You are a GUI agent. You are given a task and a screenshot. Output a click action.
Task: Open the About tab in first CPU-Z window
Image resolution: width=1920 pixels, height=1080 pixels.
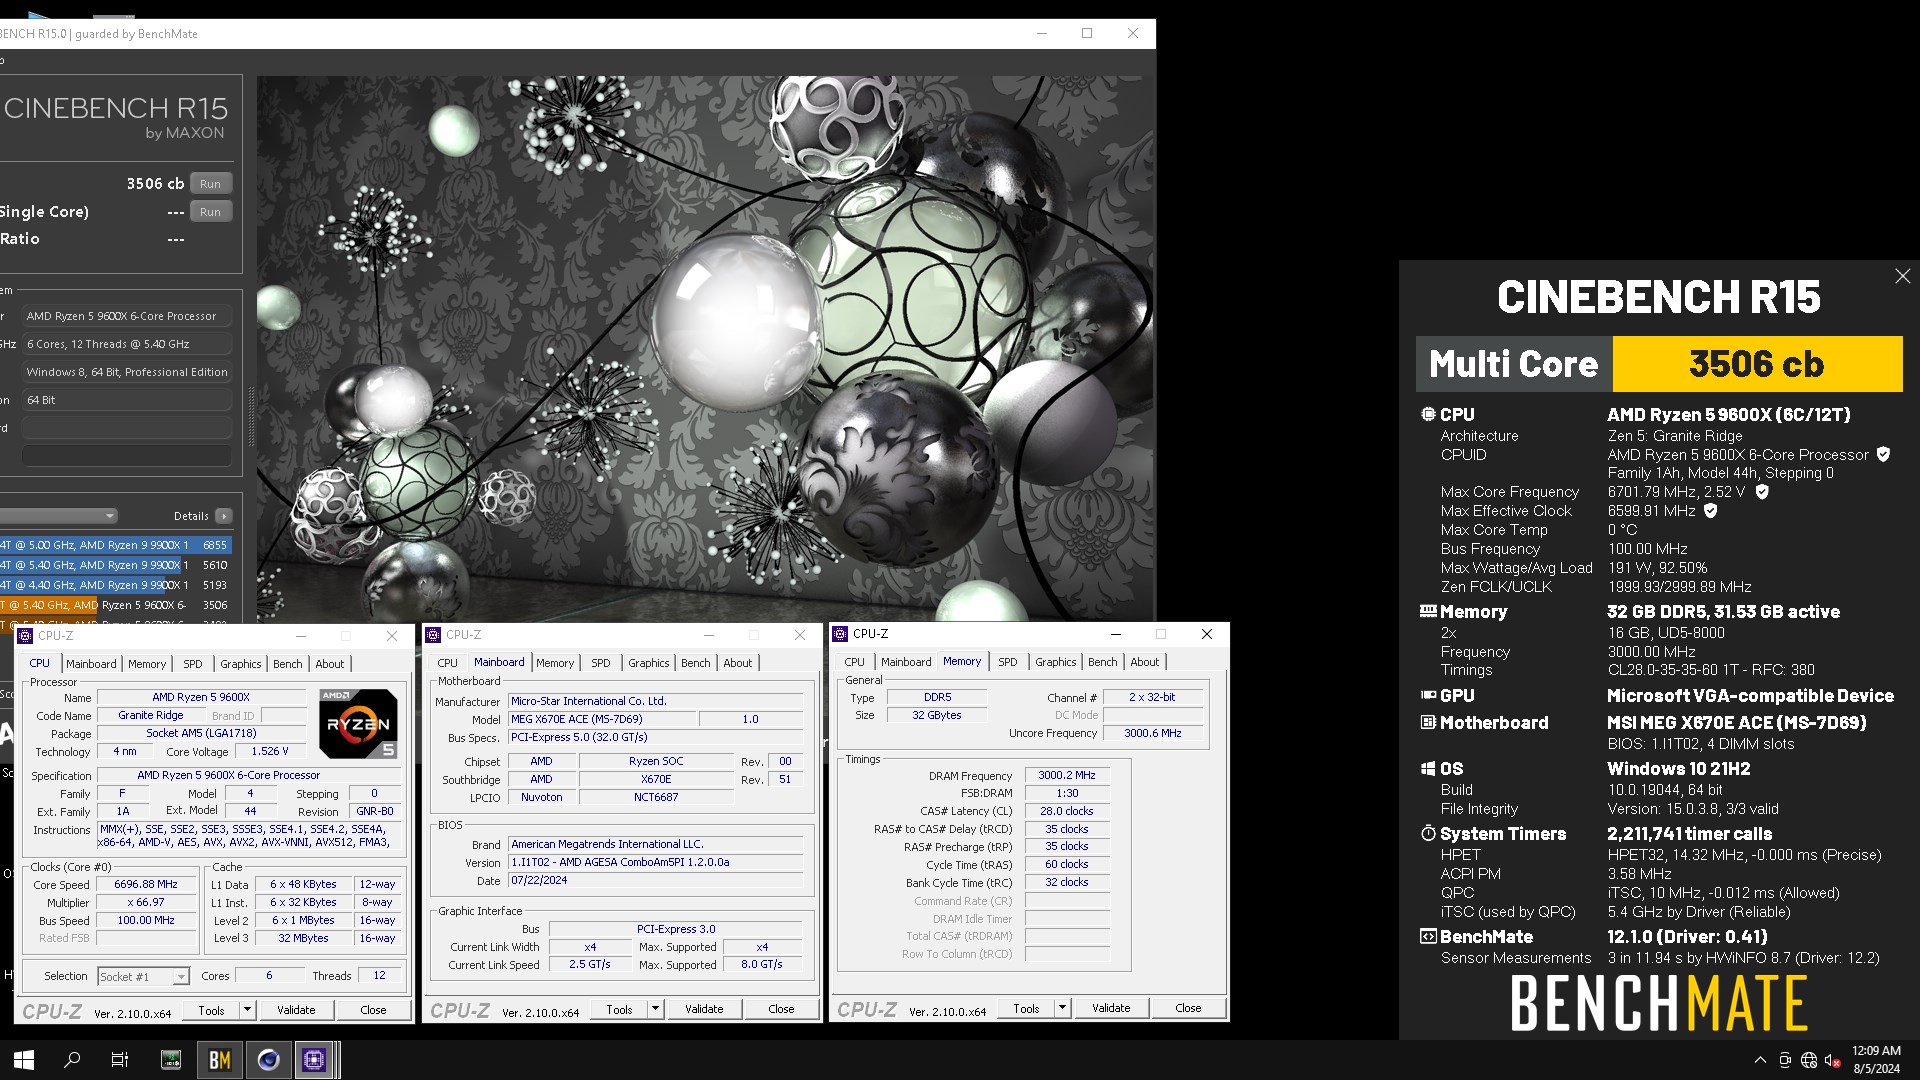[x=330, y=664]
